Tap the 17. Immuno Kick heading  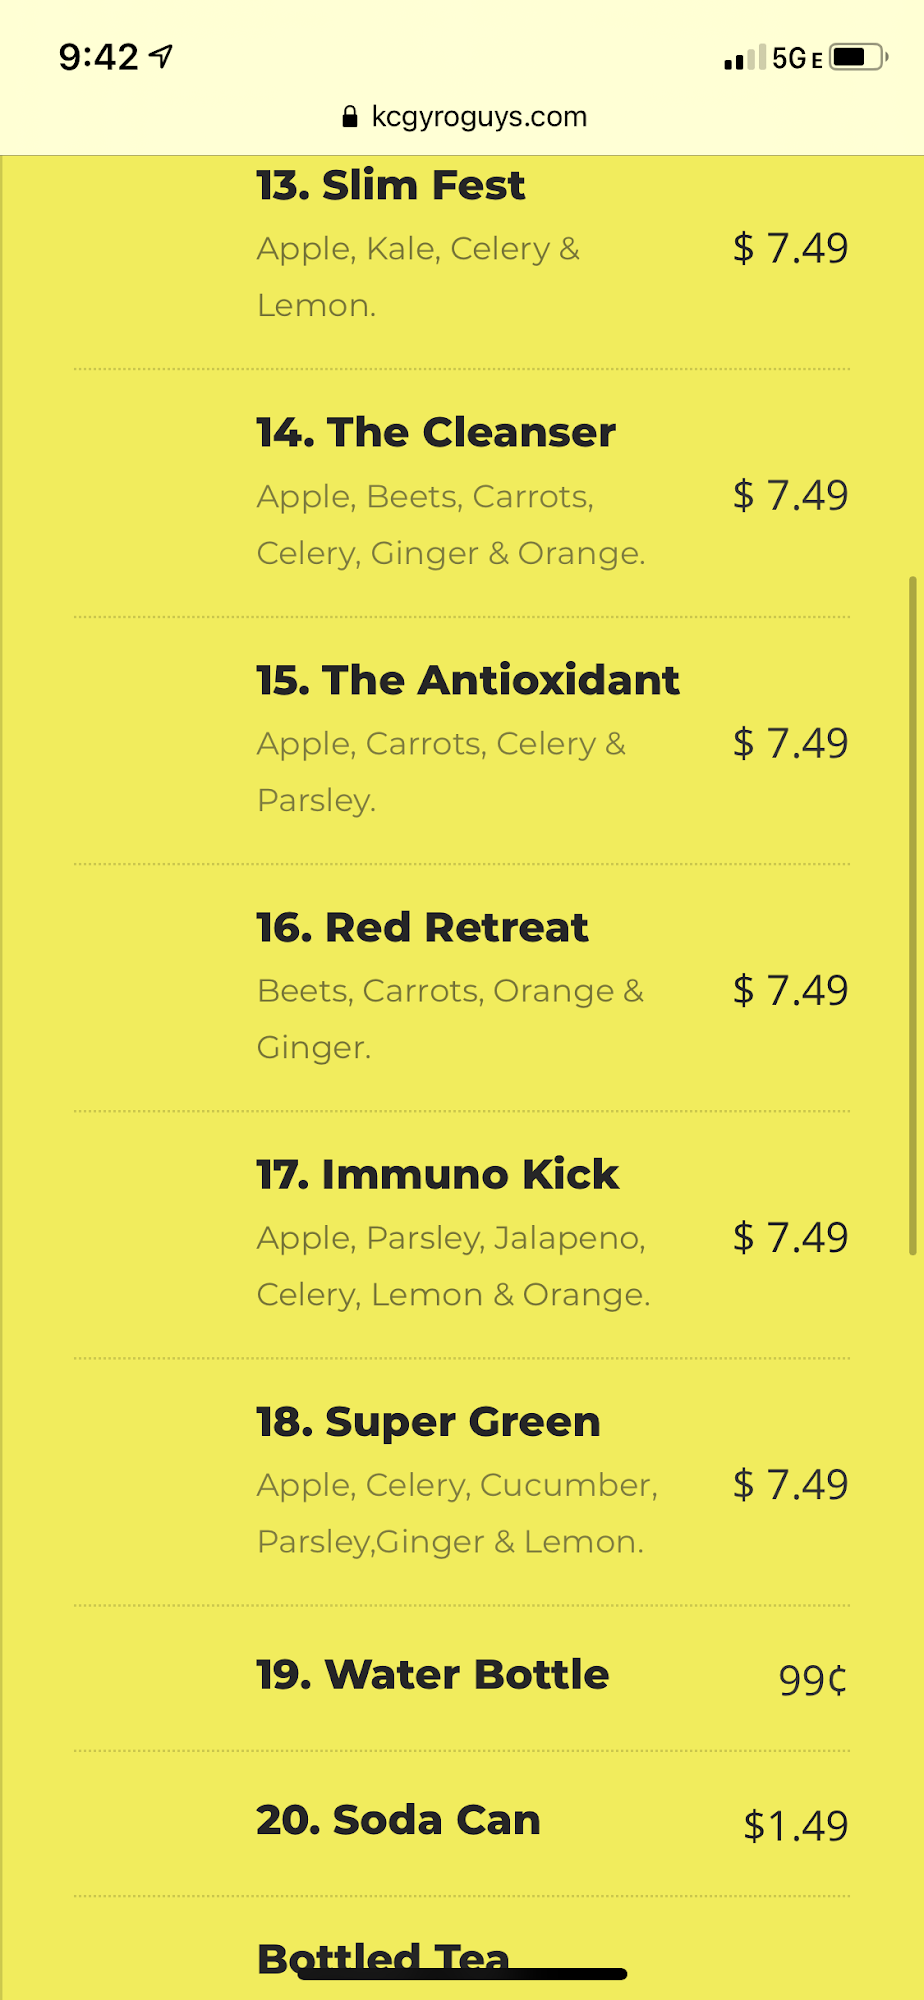(x=437, y=1174)
